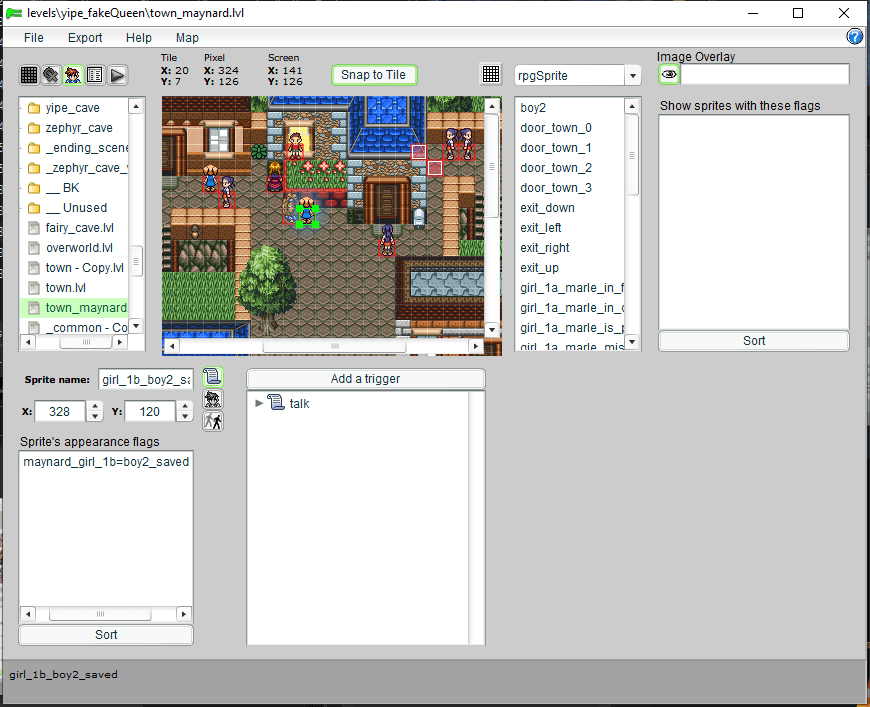Click the Add a trigger button

tap(365, 379)
